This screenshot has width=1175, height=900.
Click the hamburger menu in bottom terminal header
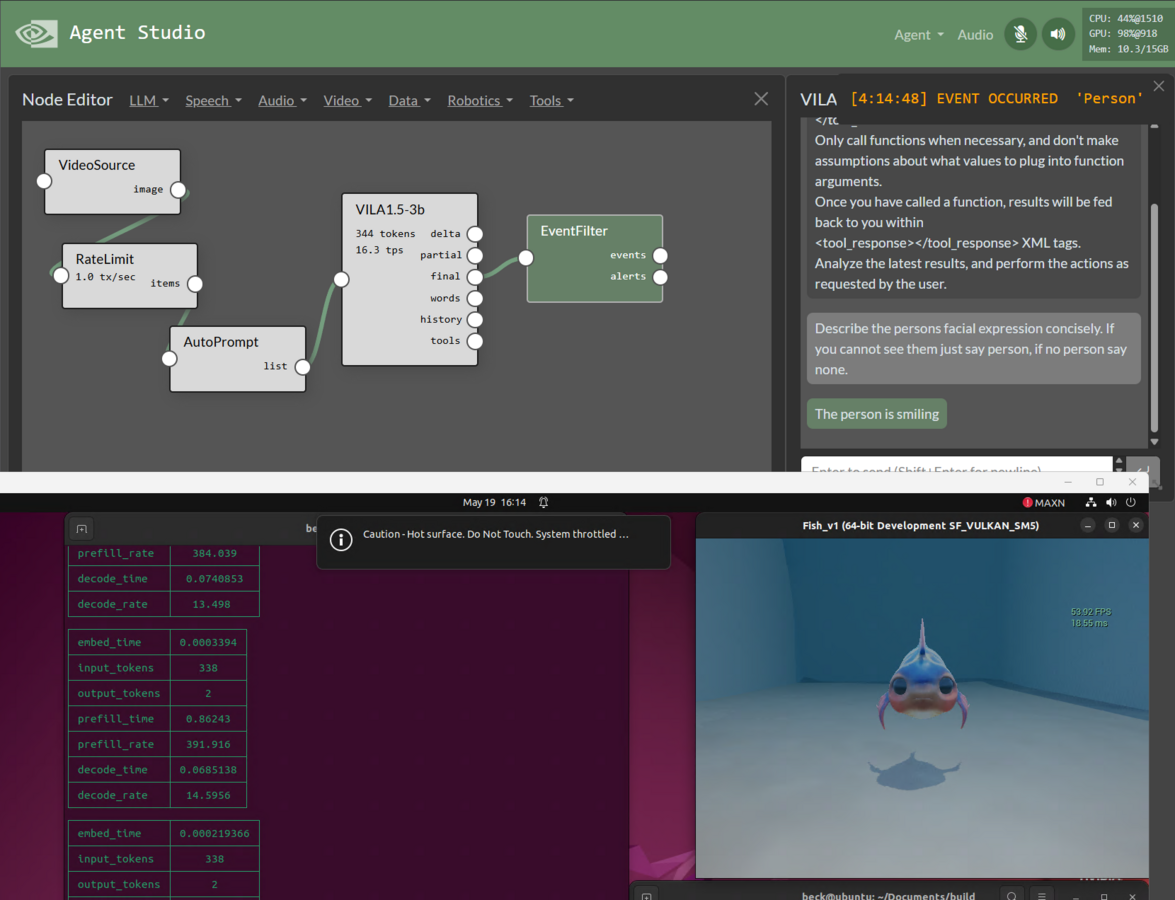pyautogui.click(x=1042, y=896)
